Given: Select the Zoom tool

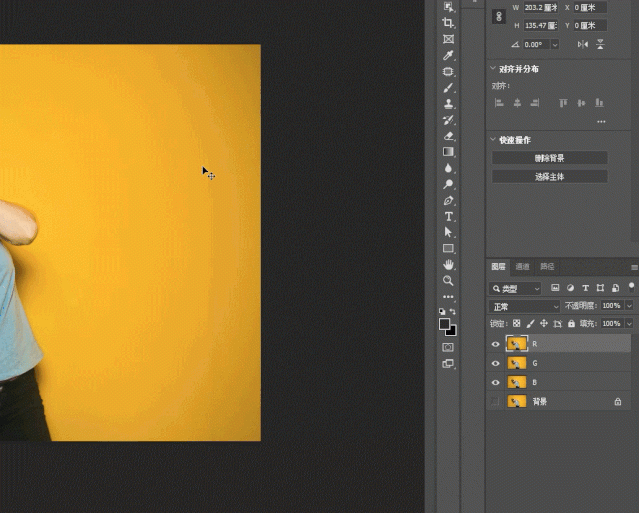Looking at the screenshot, I should pos(448,280).
